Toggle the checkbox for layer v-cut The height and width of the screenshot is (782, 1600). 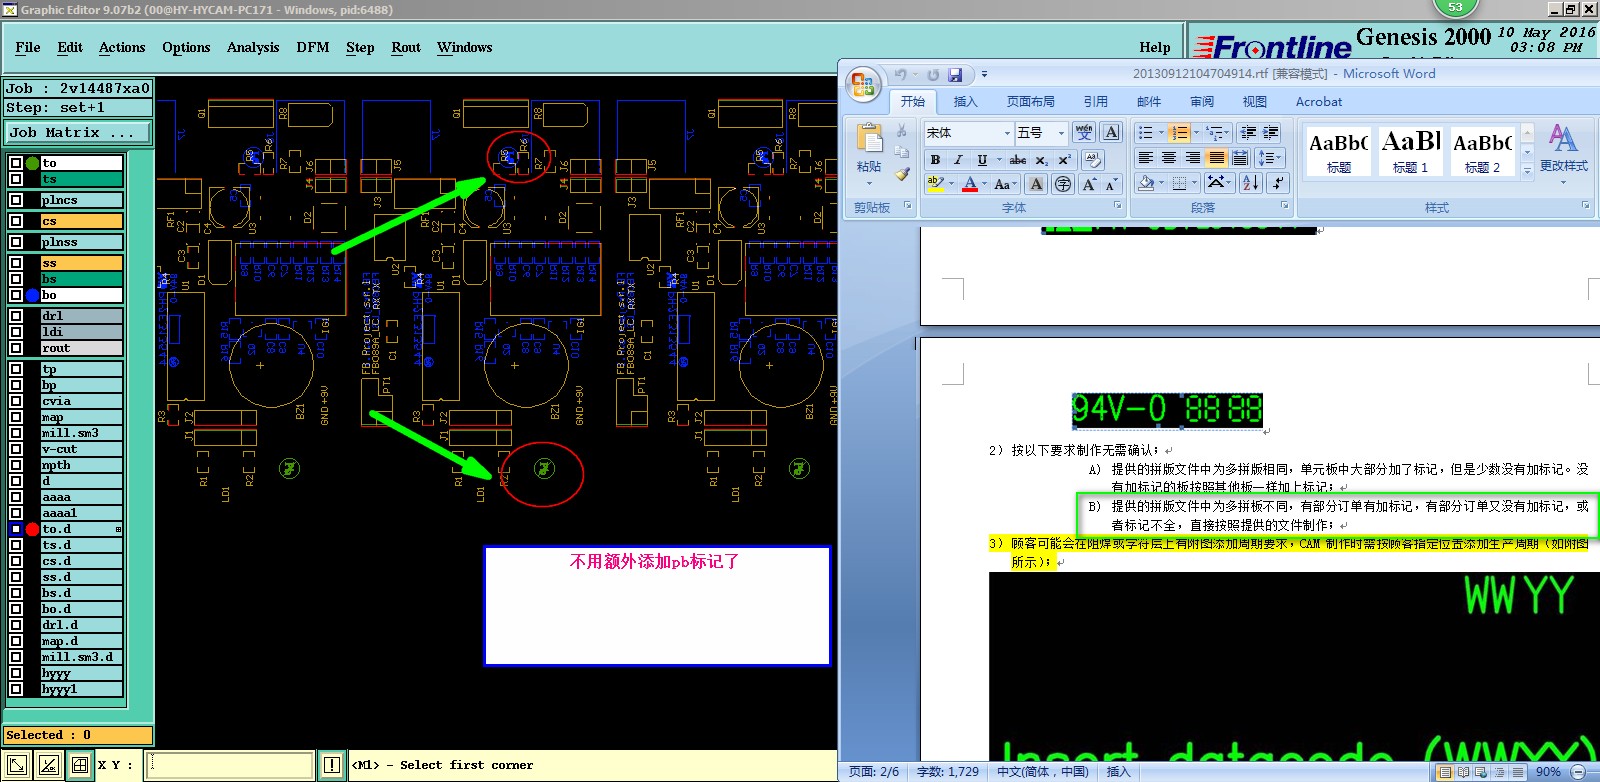click(x=16, y=449)
